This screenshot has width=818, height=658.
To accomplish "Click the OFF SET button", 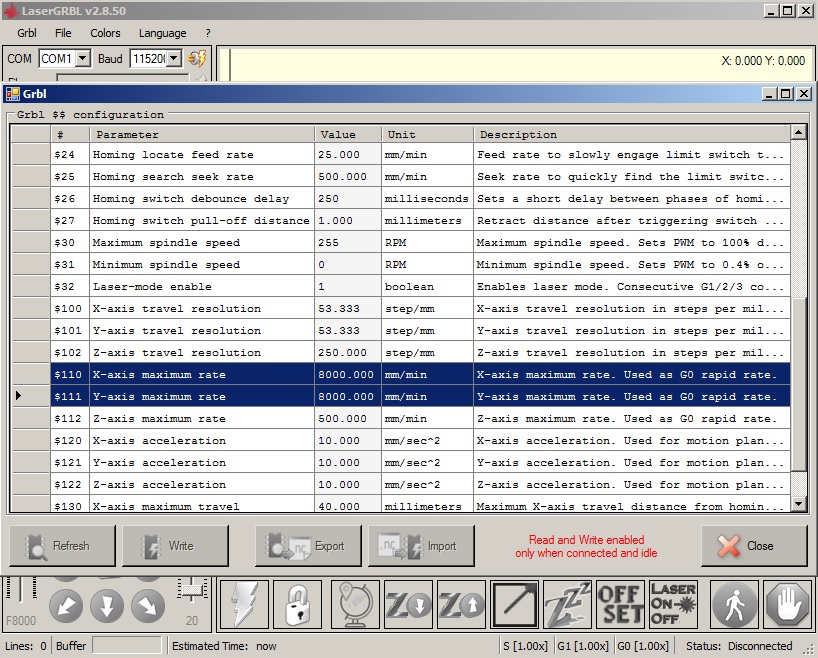I will (620, 604).
